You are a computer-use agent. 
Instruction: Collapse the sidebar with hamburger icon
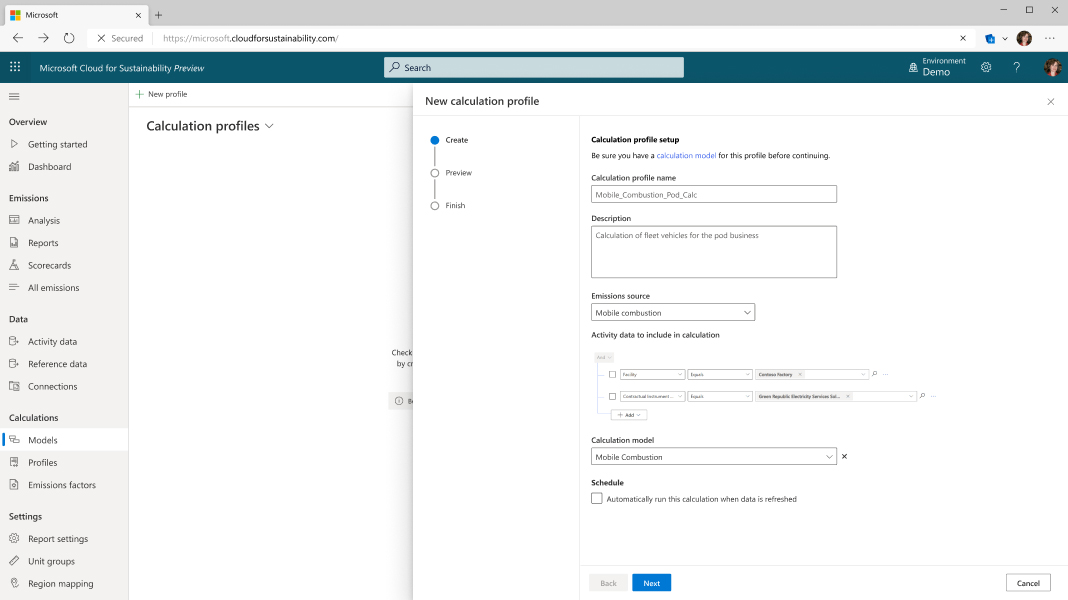click(x=14, y=97)
